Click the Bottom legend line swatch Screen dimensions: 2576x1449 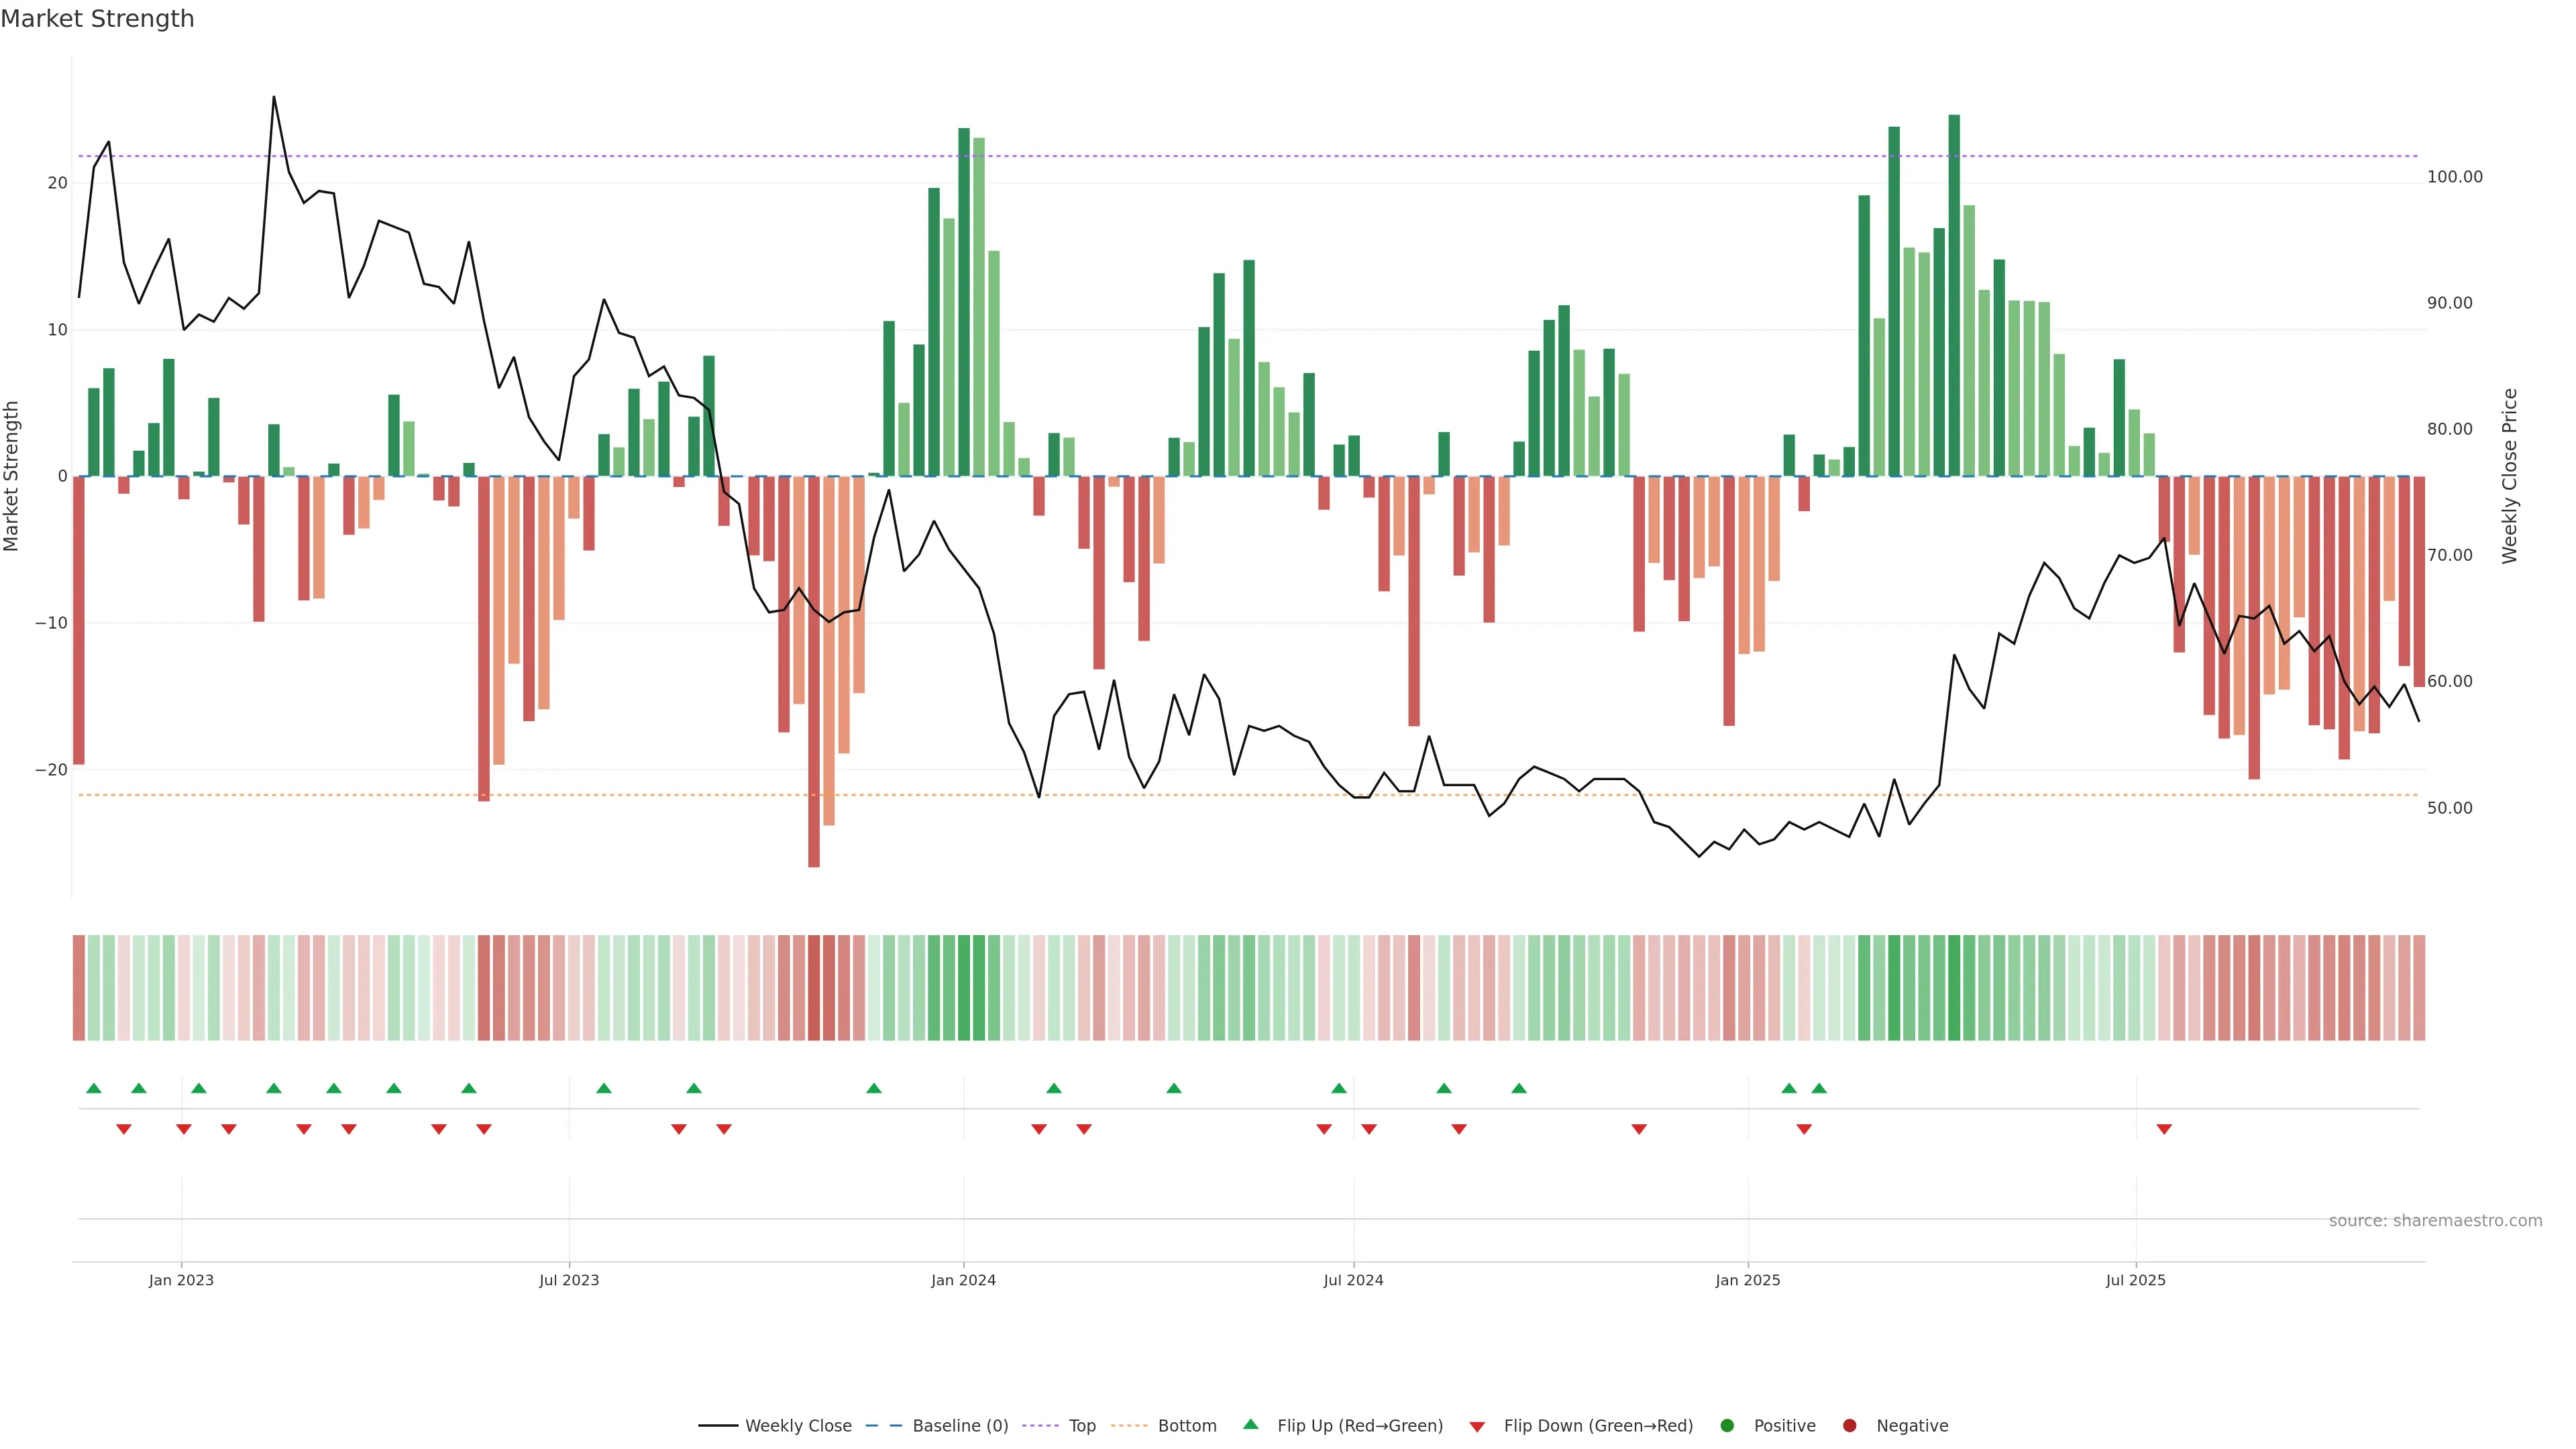[x=1129, y=1425]
